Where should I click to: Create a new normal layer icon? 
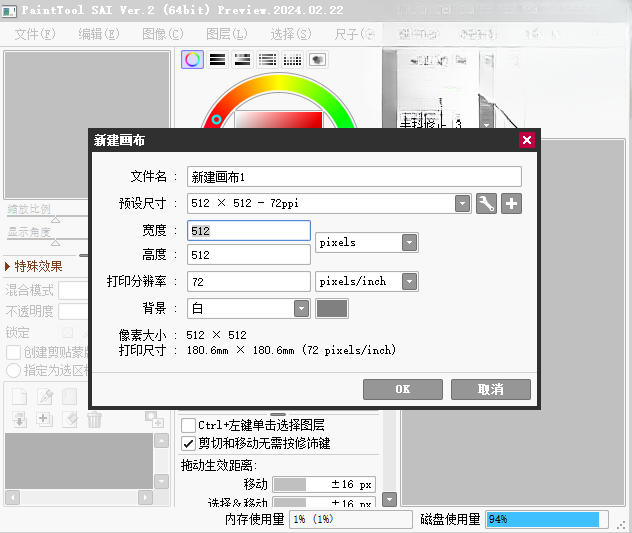point(19,397)
